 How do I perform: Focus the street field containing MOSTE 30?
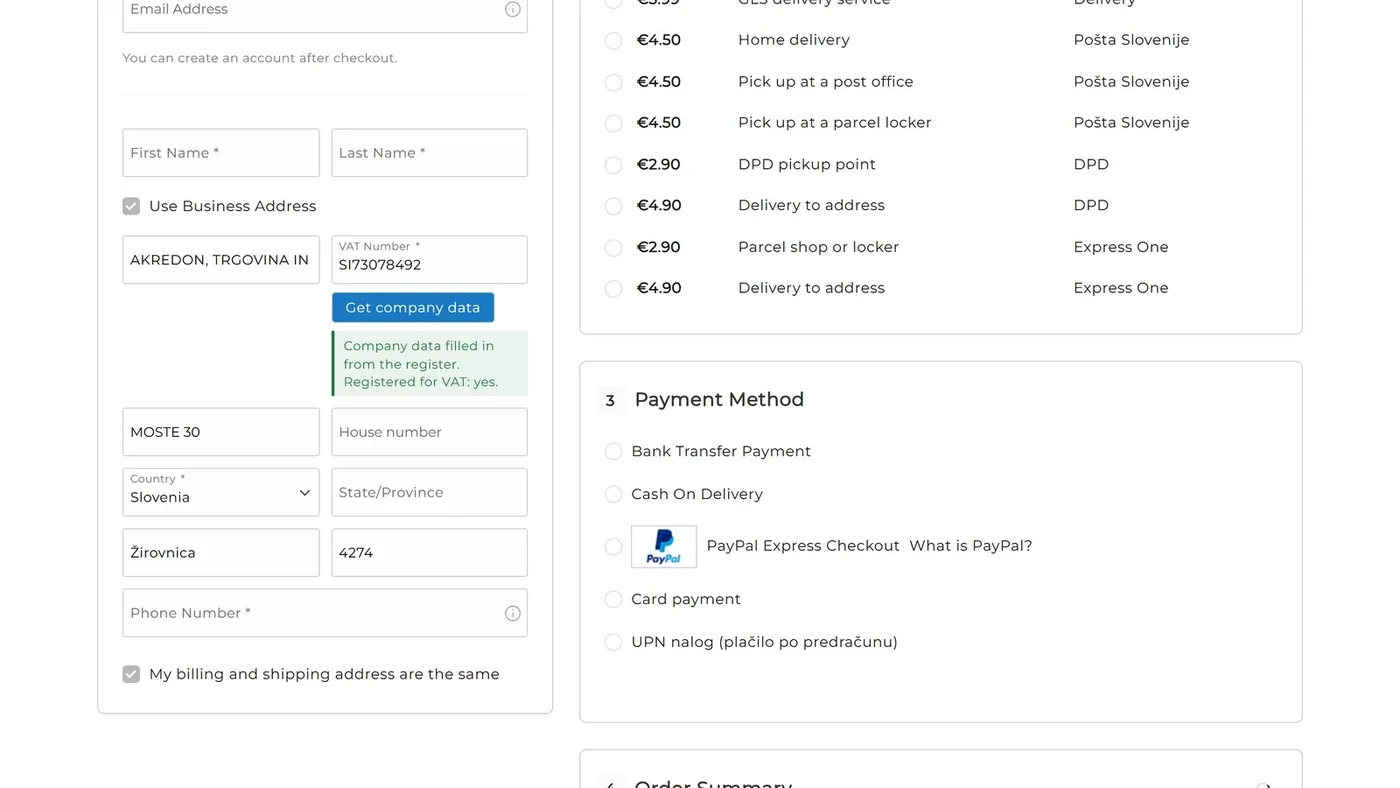coord(221,432)
